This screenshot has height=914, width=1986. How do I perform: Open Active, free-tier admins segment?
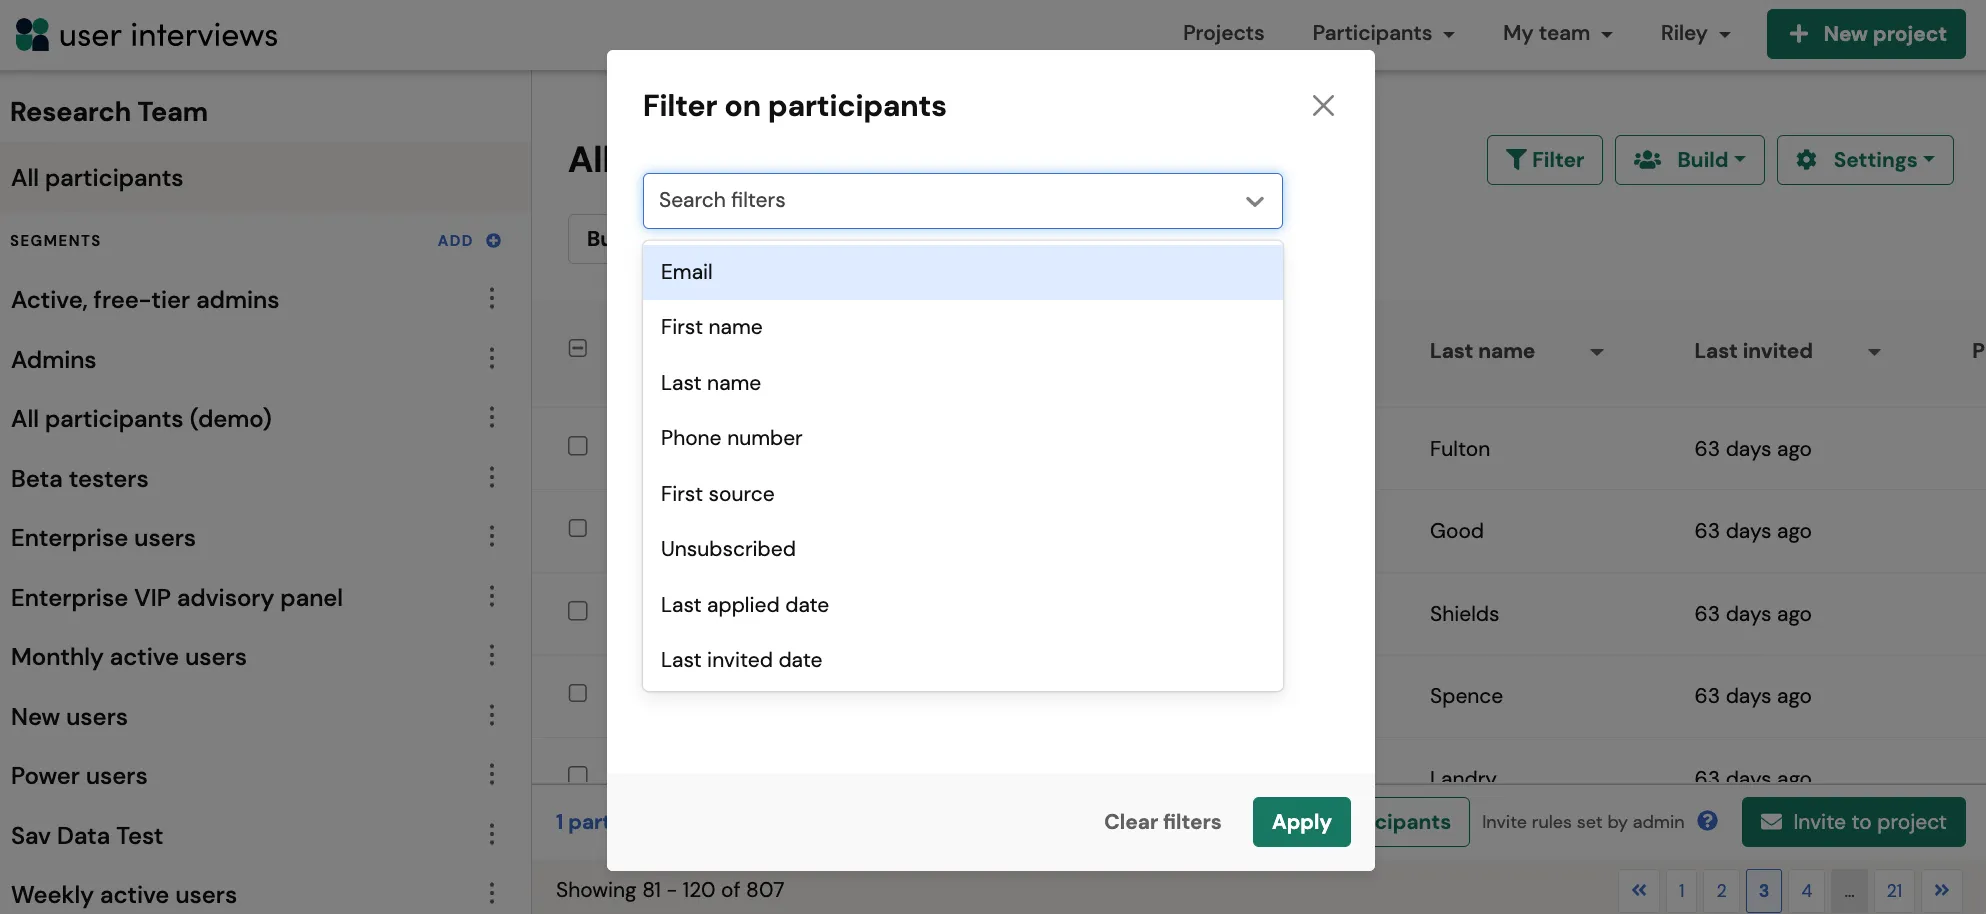point(145,300)
